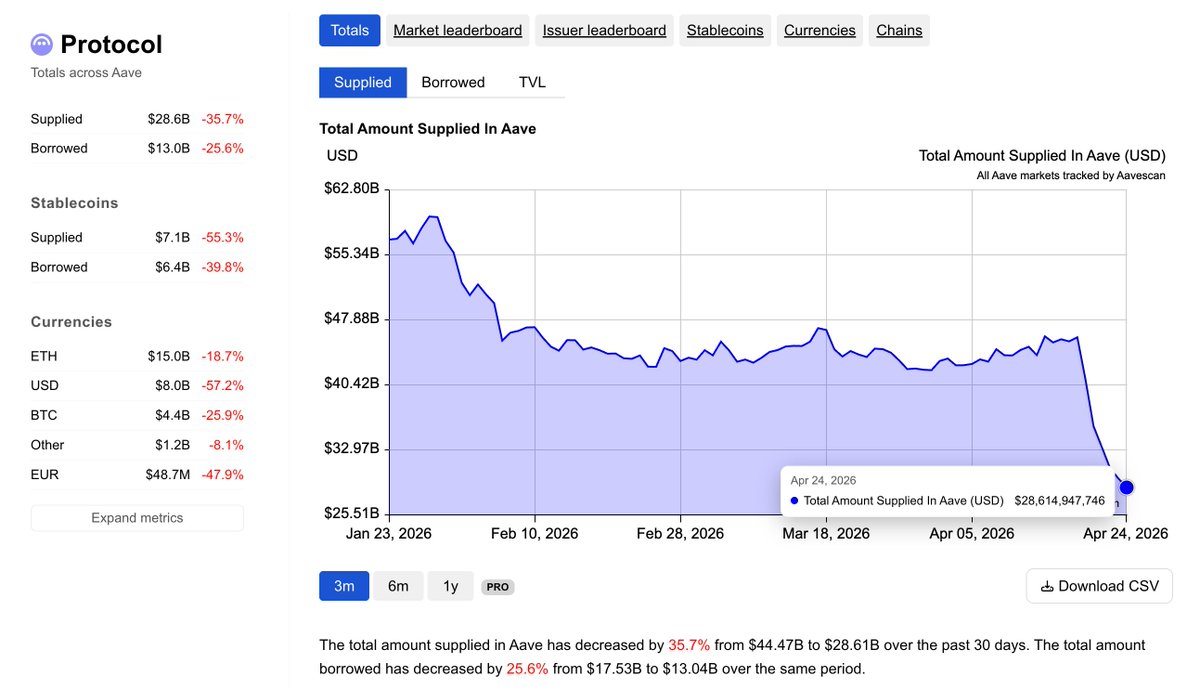Open the Market leaderboard tab
Viewport: 1200px width, 689px height.
457,30
